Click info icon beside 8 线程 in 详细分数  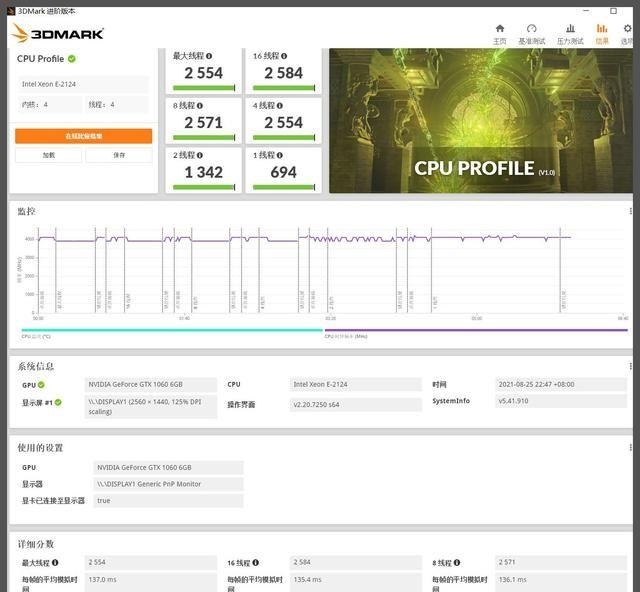(x=457, y=562)
